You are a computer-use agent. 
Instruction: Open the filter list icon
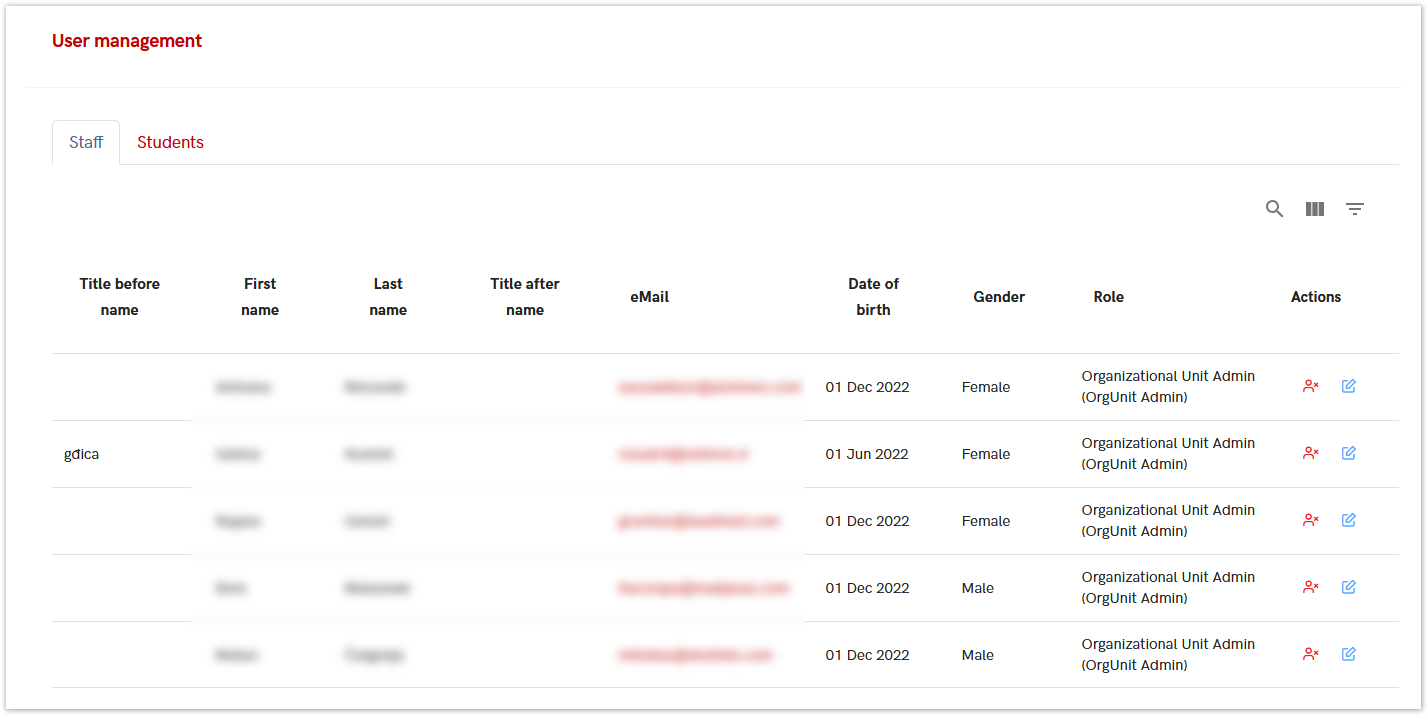click(x=1355, y=209)
